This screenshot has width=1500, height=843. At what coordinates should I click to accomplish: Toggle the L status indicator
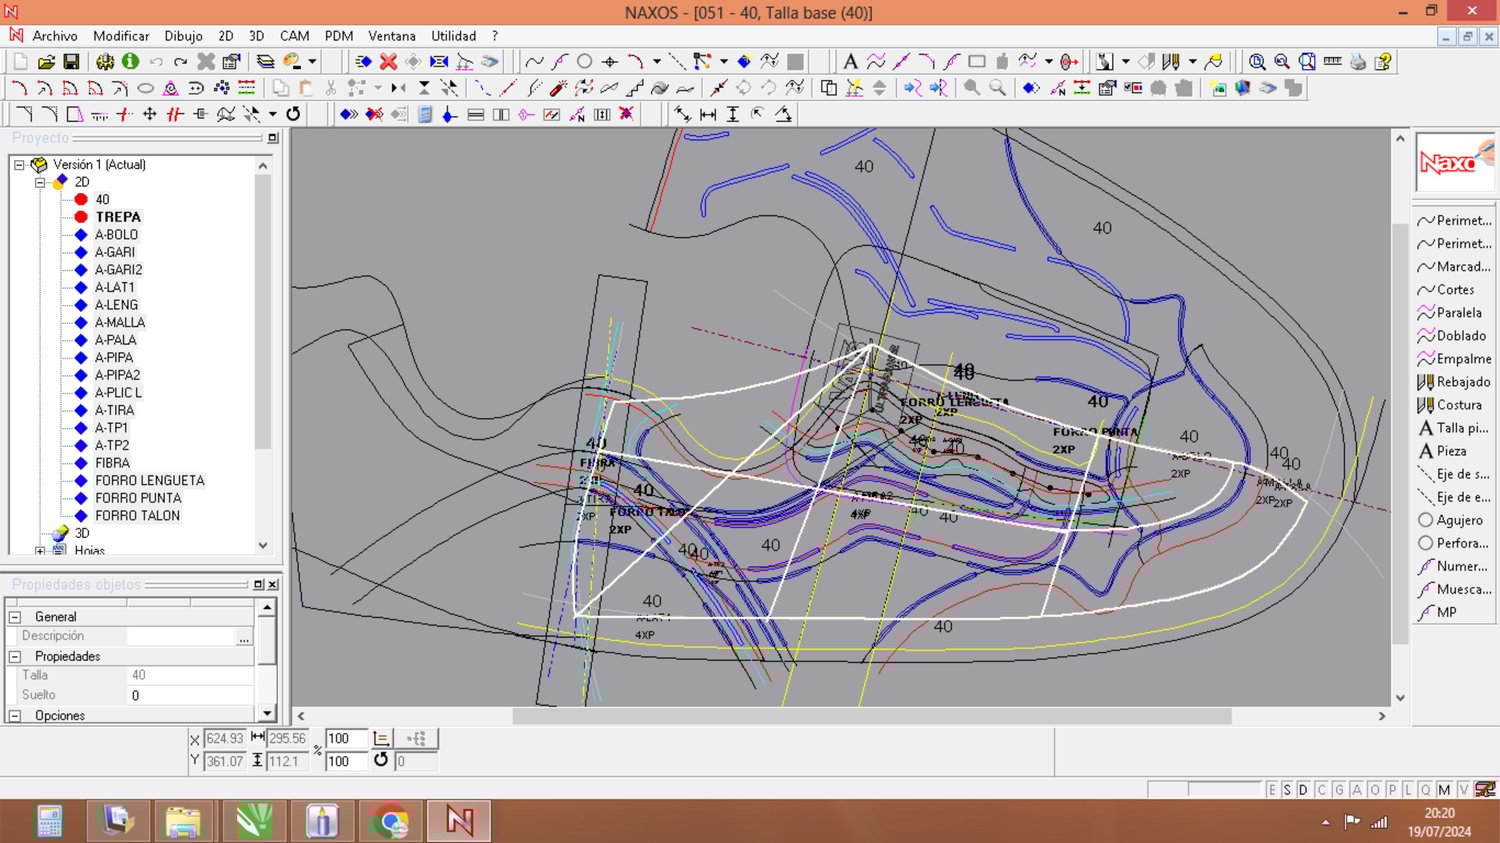tap(1408, 790)
